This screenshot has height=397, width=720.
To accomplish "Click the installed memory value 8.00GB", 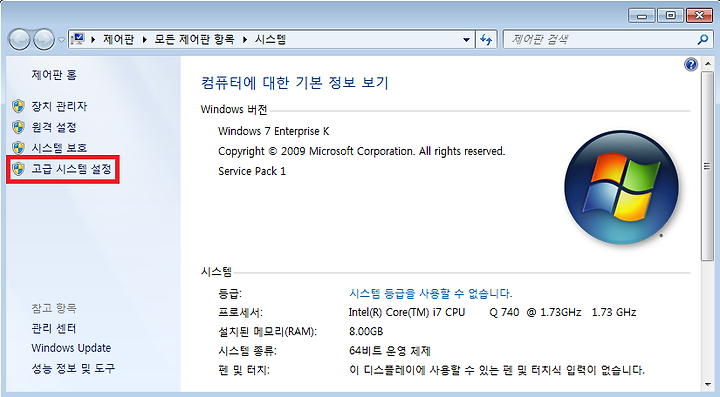I will point(366,331).
